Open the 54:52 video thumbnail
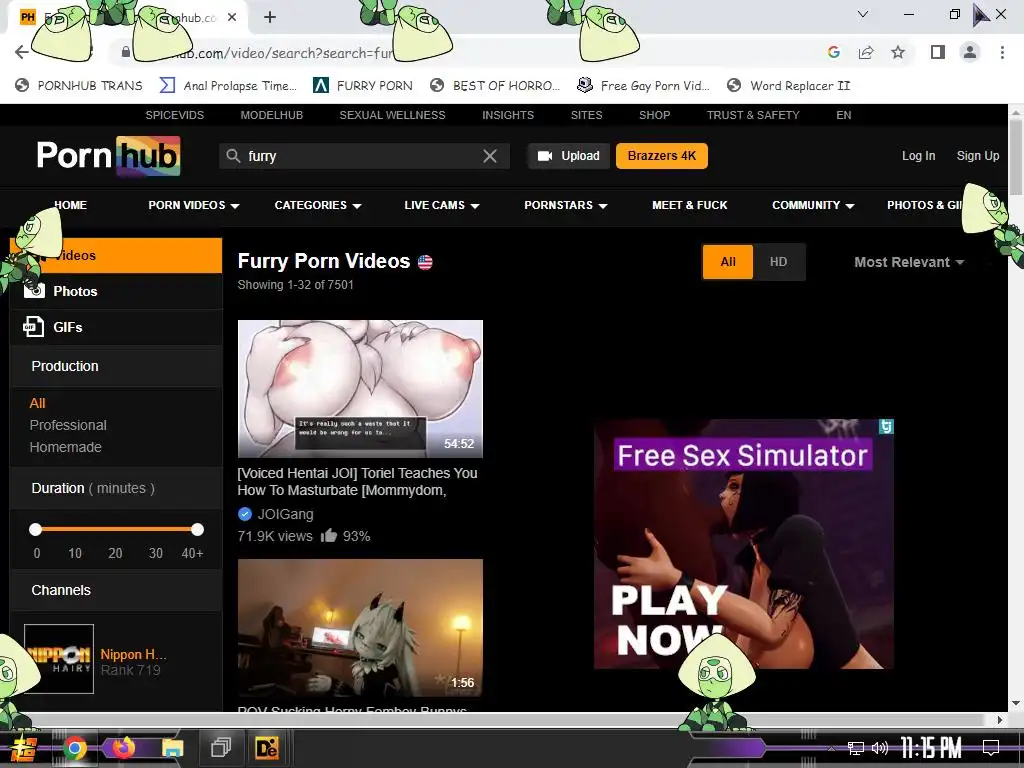 point(360,389)
